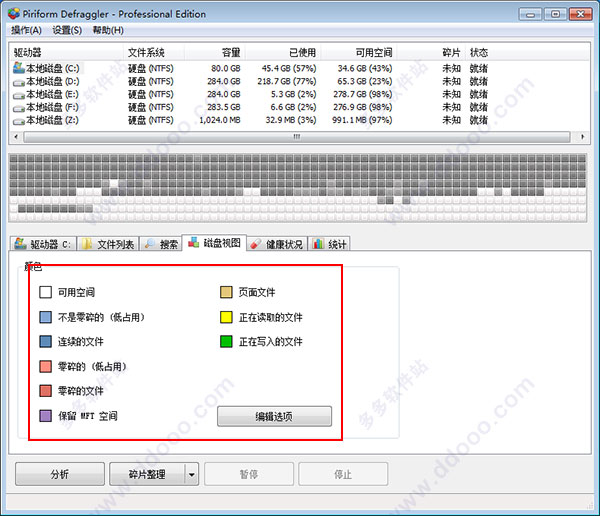The image size is (600, 516).
Task: Open the 帮助(H) menu
Action: pos(108,30)
